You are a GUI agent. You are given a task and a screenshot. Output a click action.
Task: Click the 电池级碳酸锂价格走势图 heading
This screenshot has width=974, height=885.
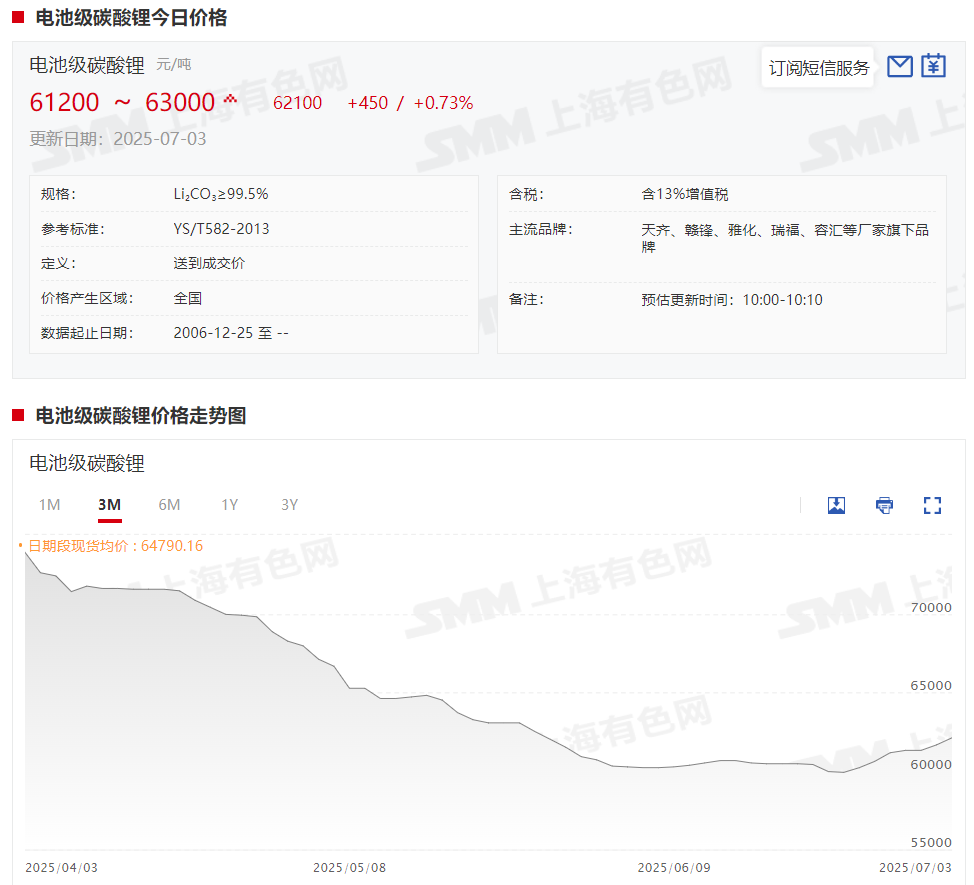tap(140, 416)
